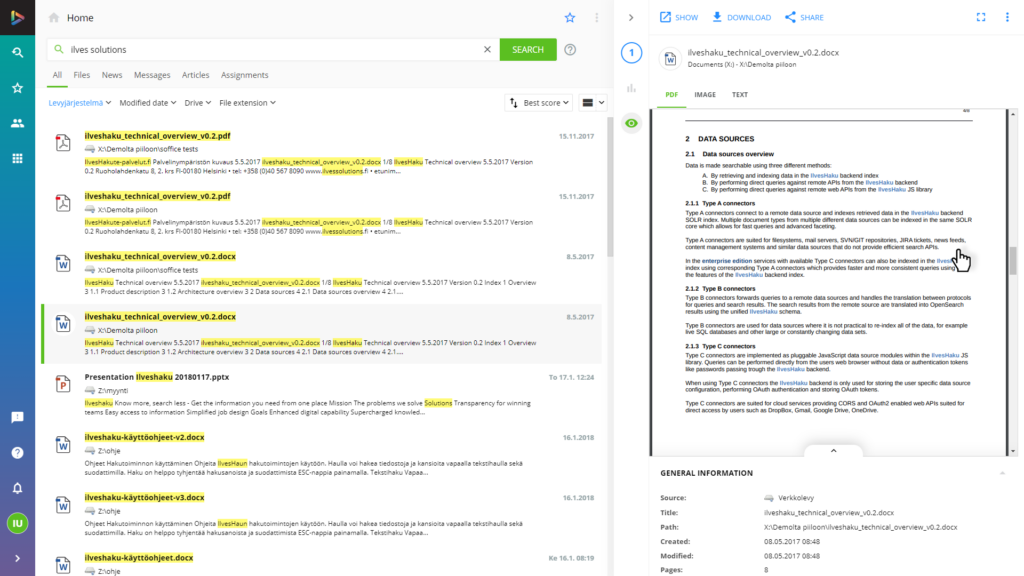Open Presentation Ilveshaku 20180117.pptx result
This screenshot has width=1024, height=576.
[157, 377]
